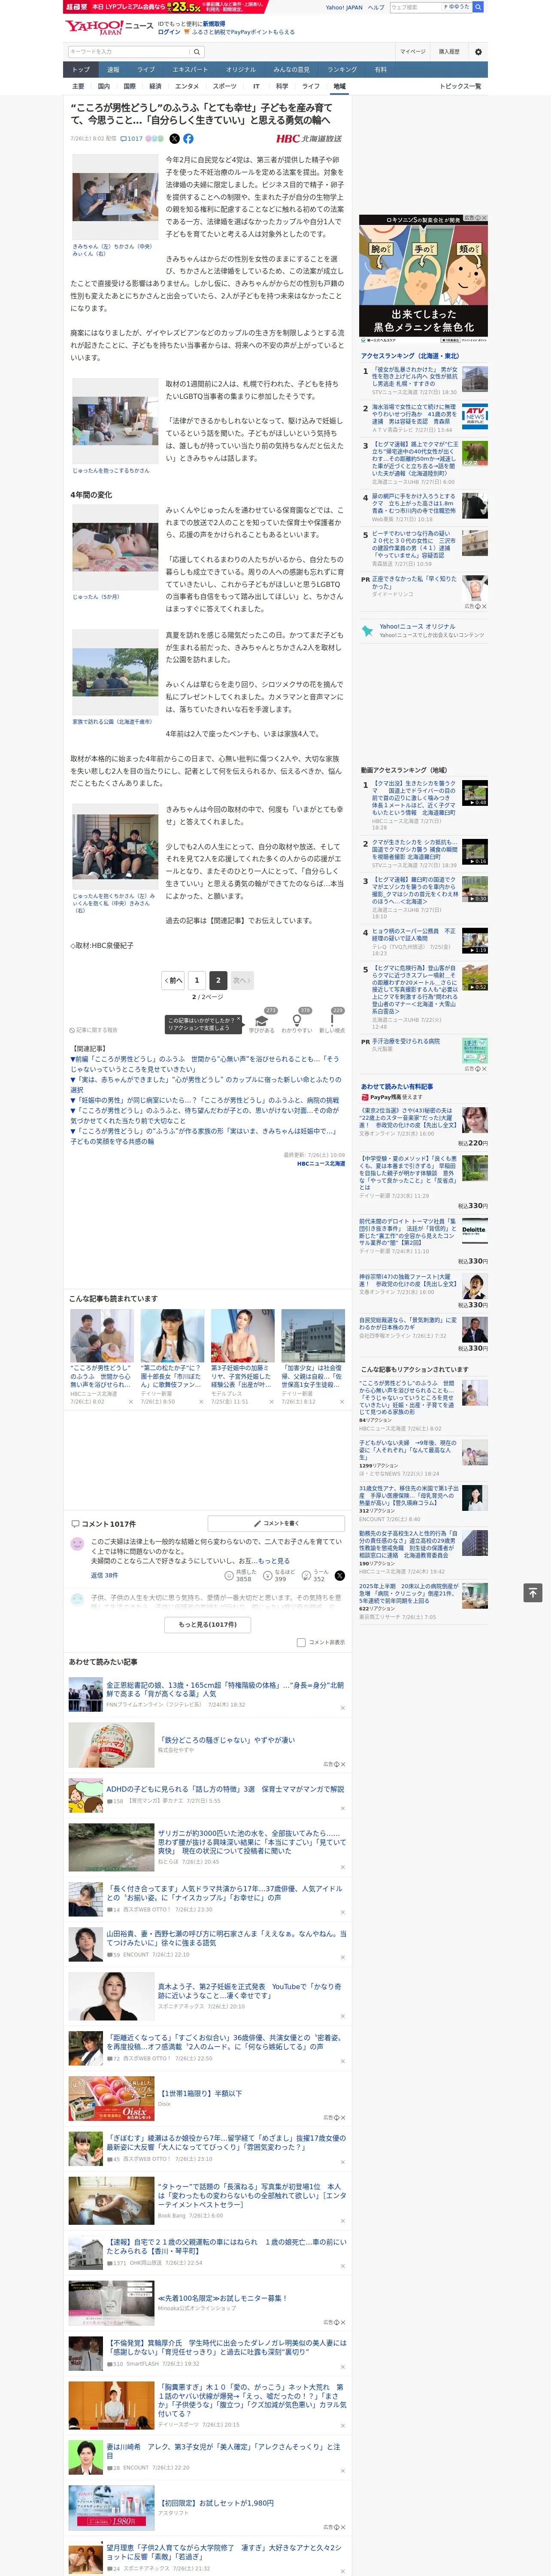Image resolution: width=551 pixels, height=2576 pixels.
Task: Open HBCニュース北海道 source link
Action: 320,1163
